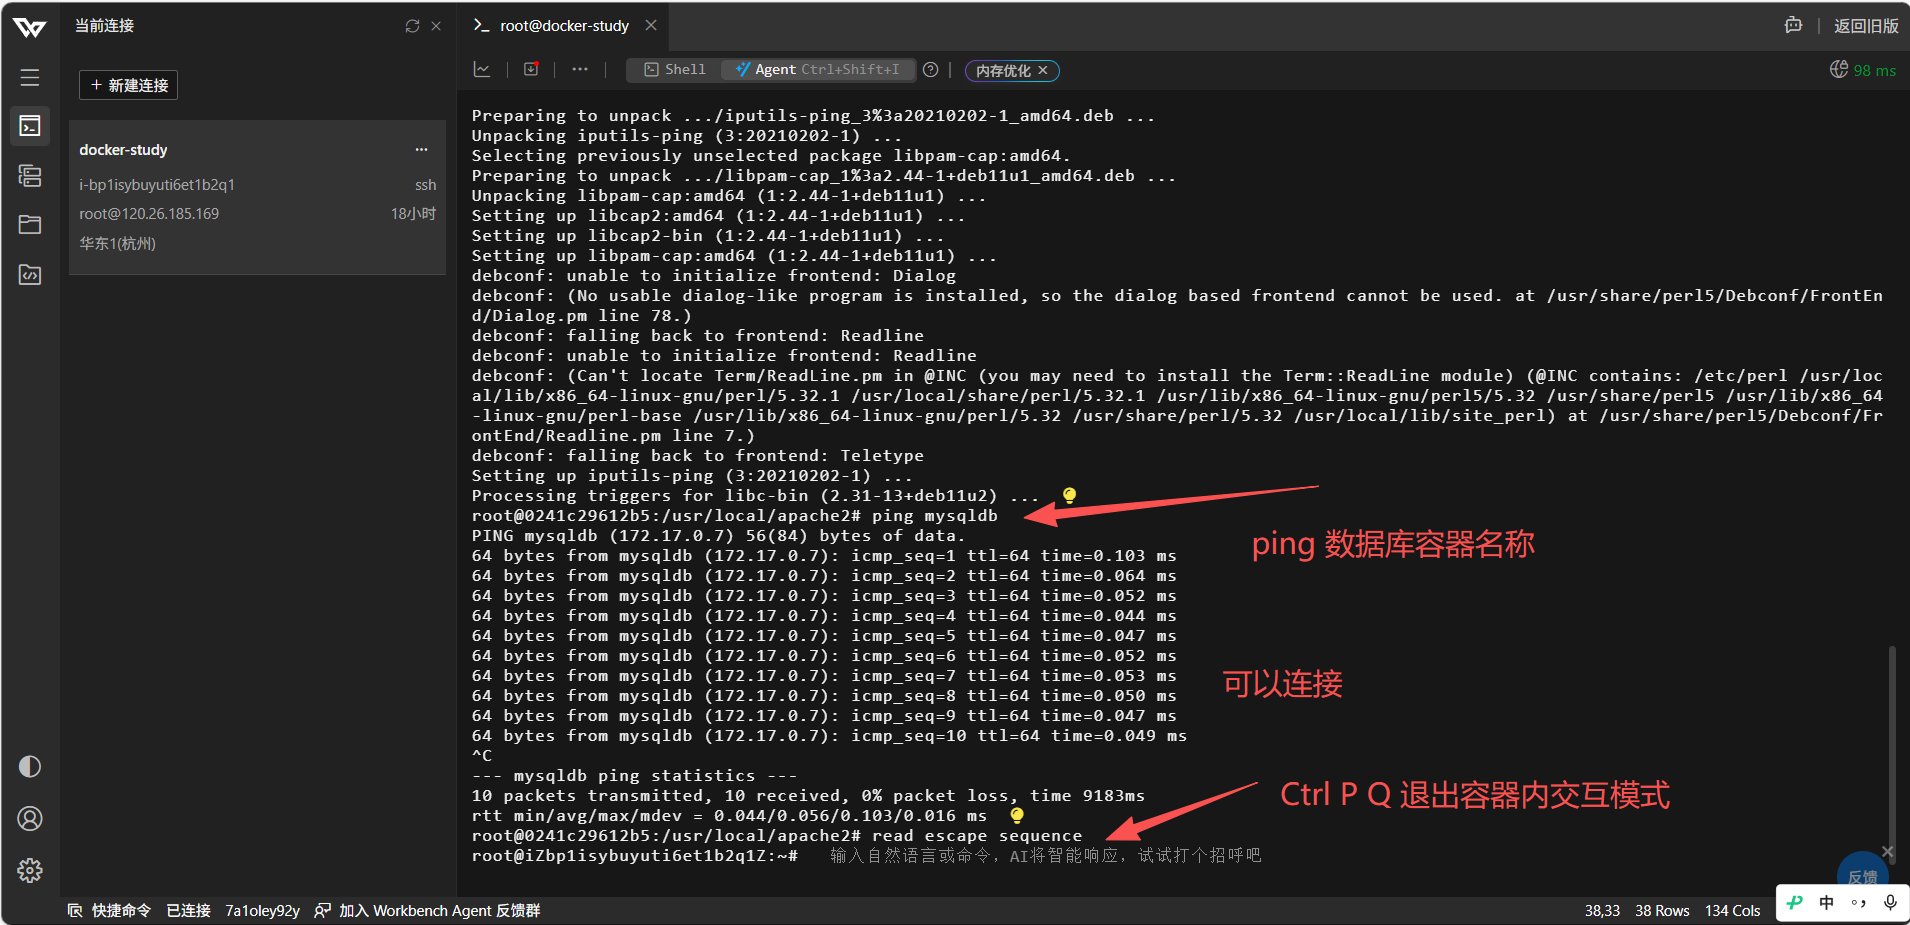The height and width of the screenshot is (925, 1910).
Task: Select root@120.26.185.169 address text
Action: pyautogui.click(x=149, y=214)
